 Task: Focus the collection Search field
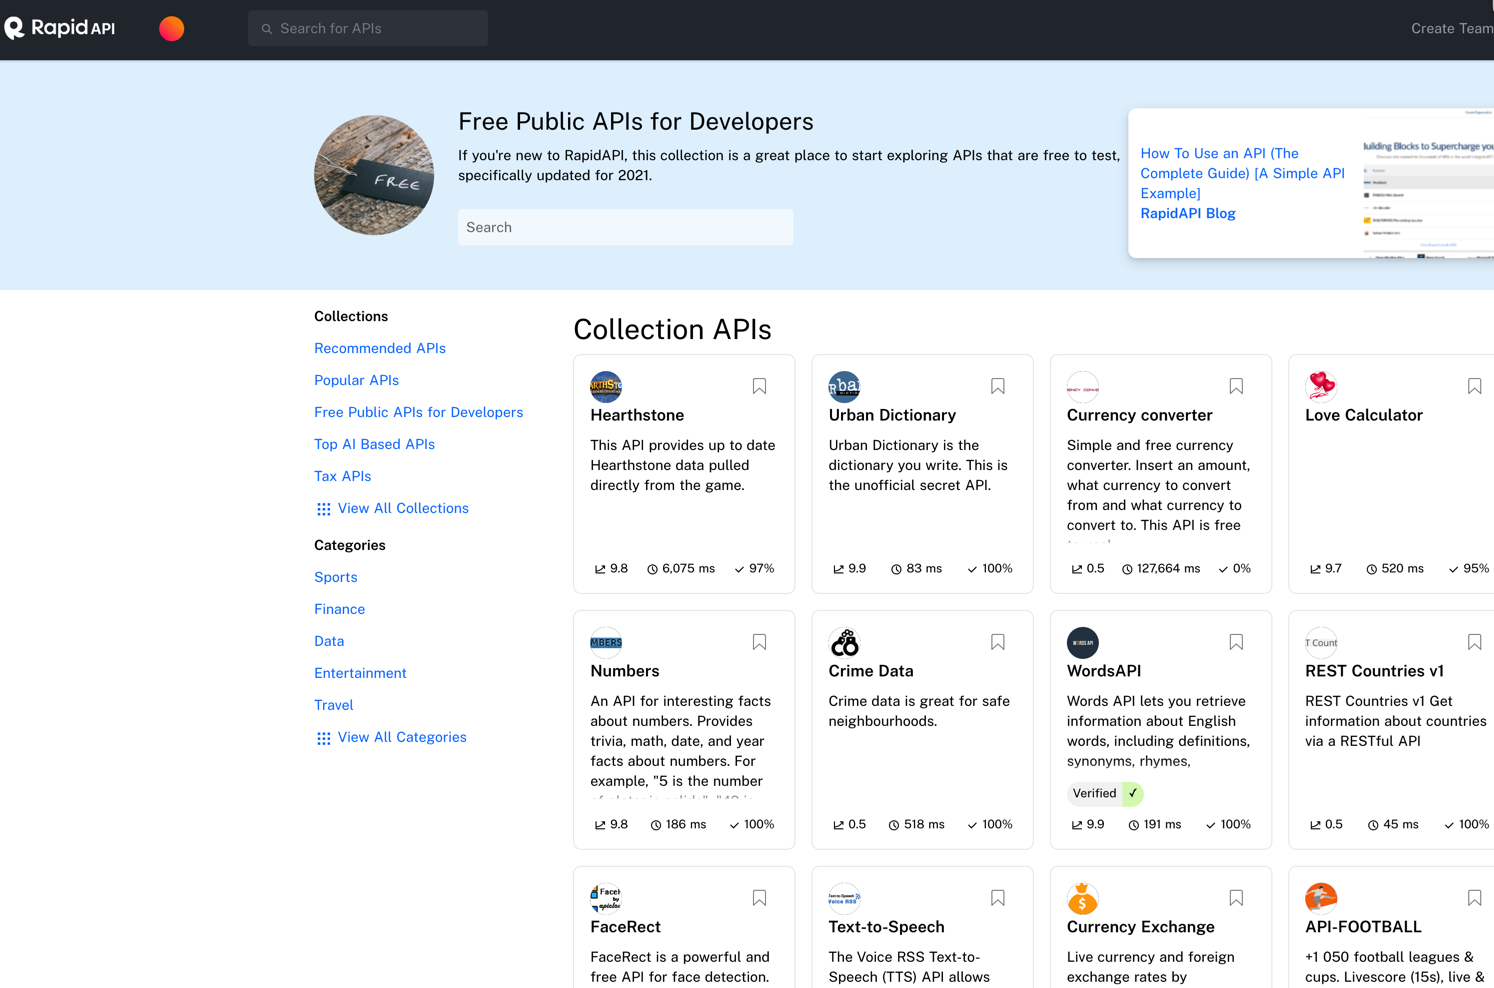626,227
